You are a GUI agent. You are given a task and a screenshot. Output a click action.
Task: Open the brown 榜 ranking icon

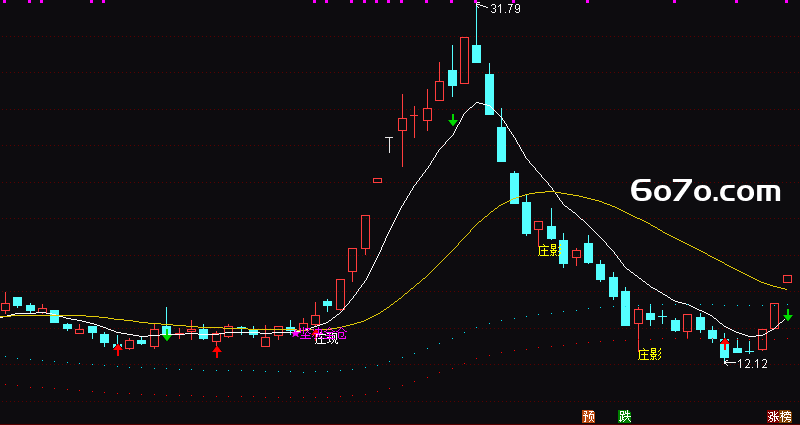(786, 416)
